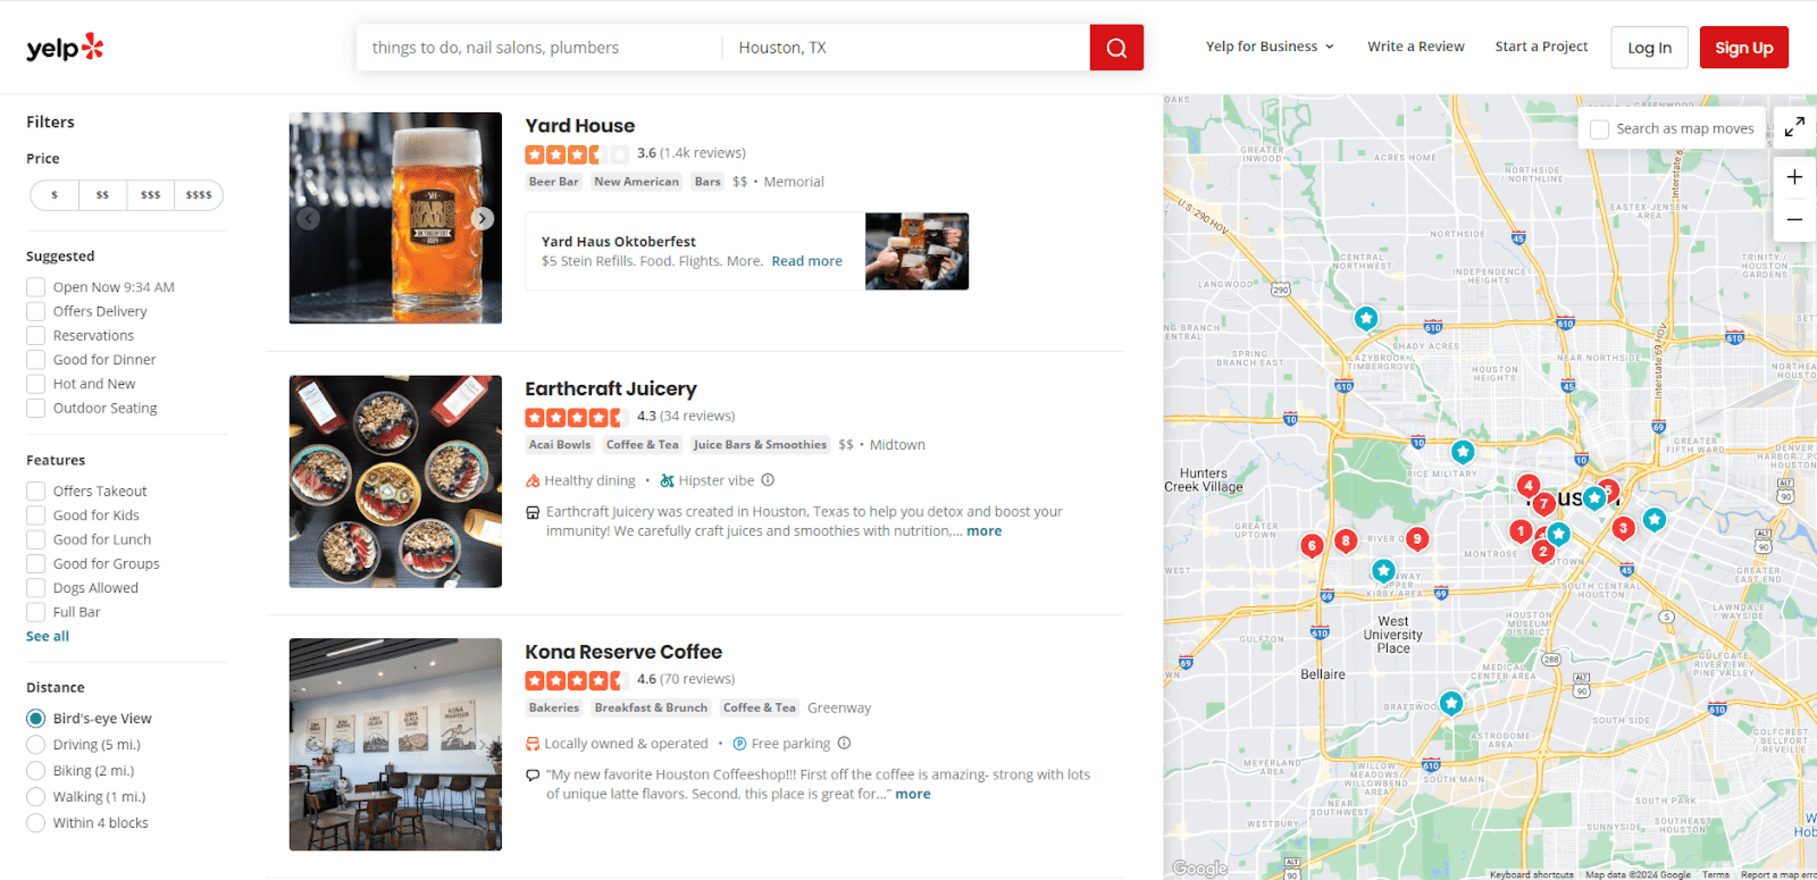Click map pin number 1
The image size is (1817, 880).
point(1520,531)
